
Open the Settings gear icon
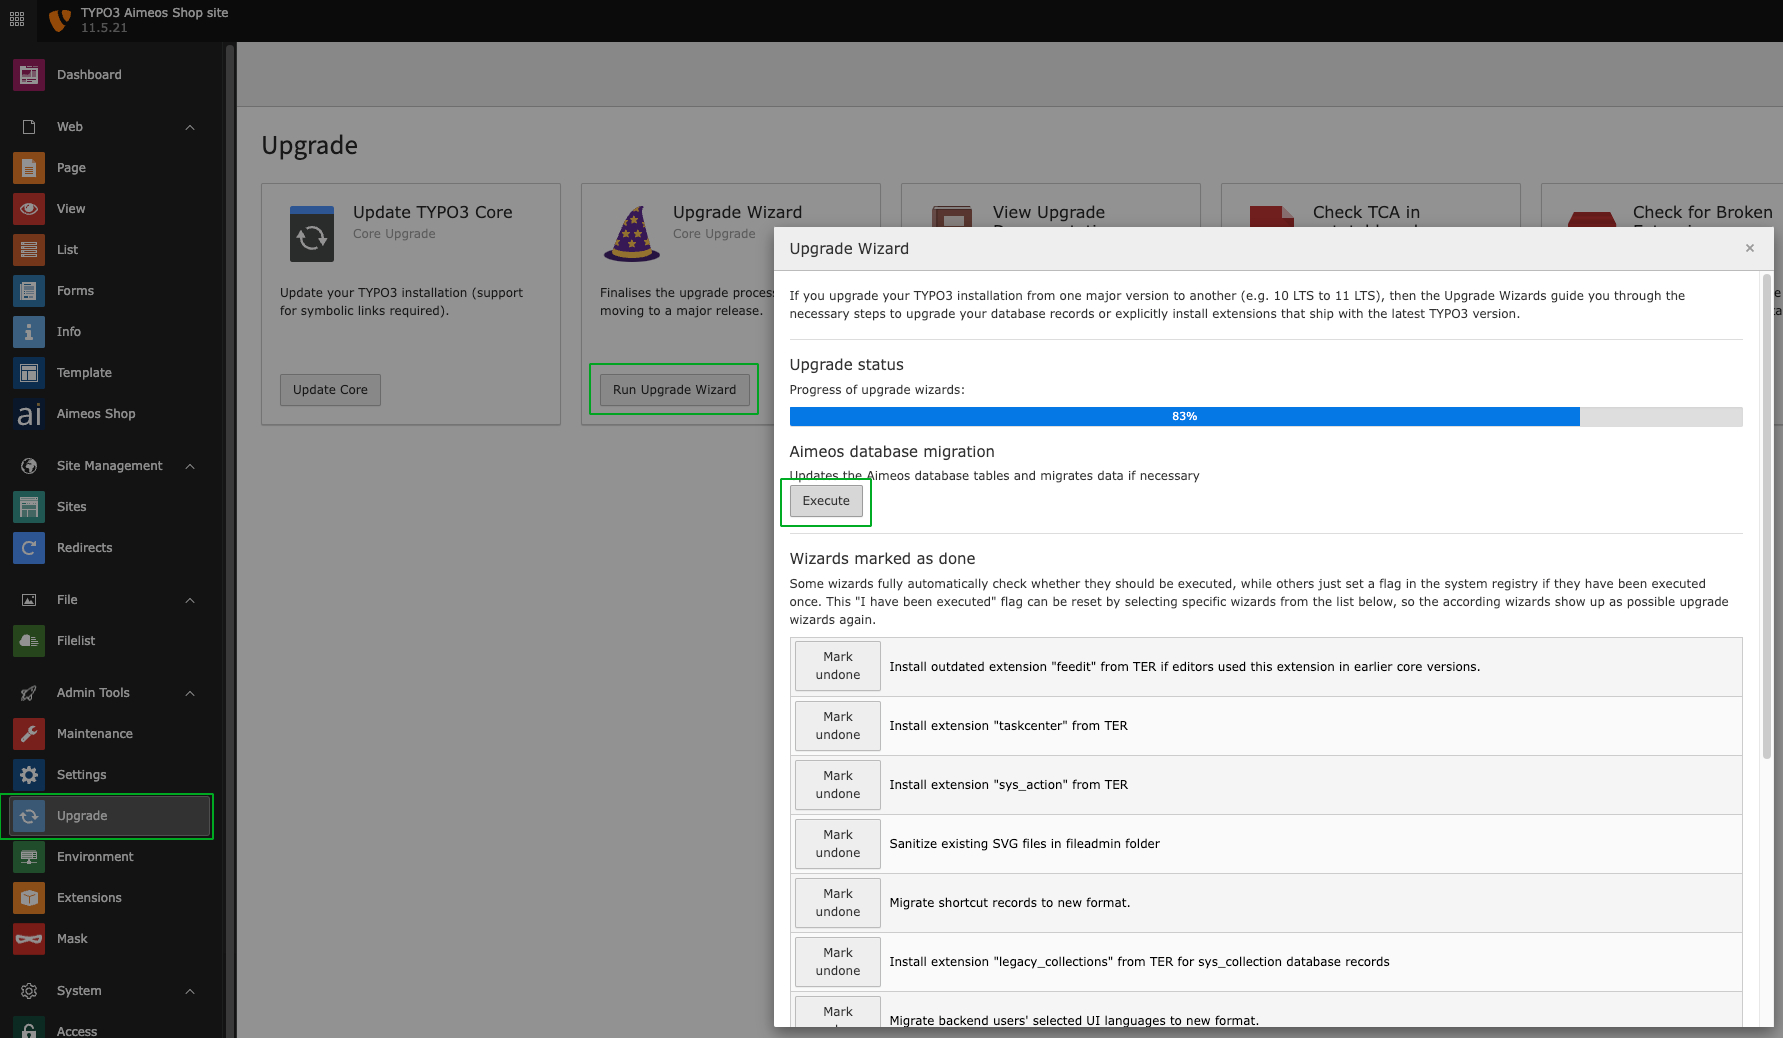pos(29,775)
